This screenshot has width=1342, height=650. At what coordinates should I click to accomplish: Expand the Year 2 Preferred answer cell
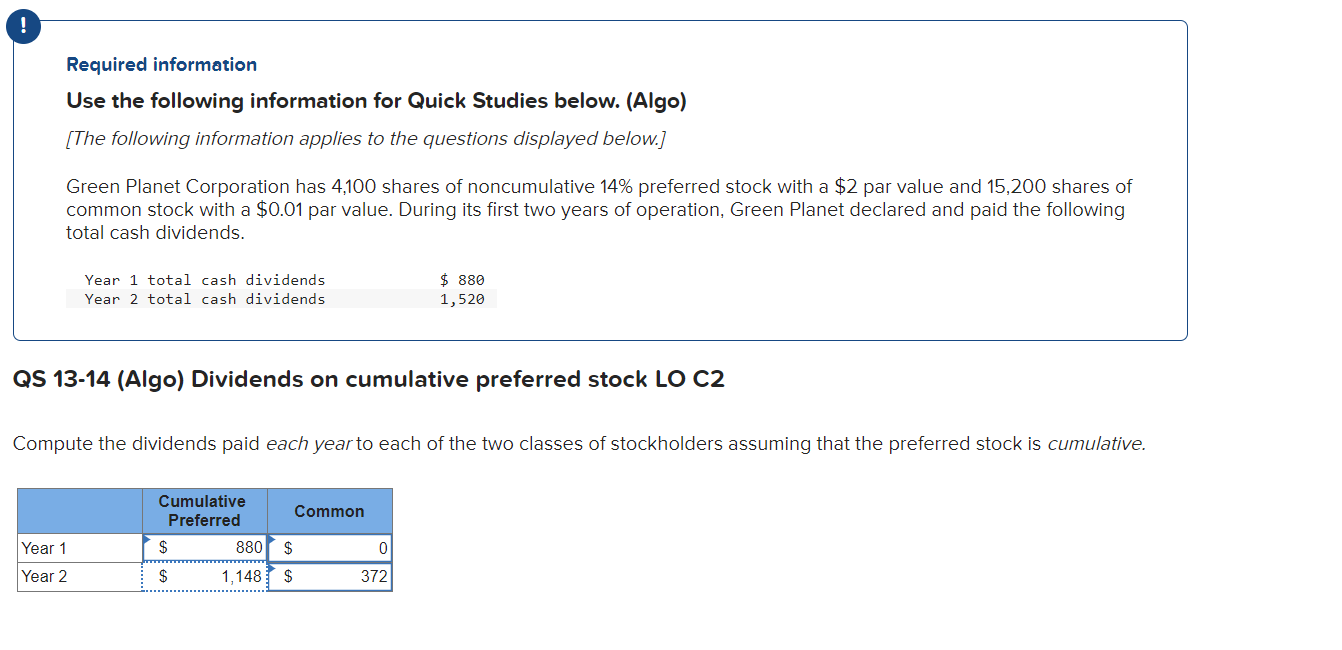tap(204, 575)
